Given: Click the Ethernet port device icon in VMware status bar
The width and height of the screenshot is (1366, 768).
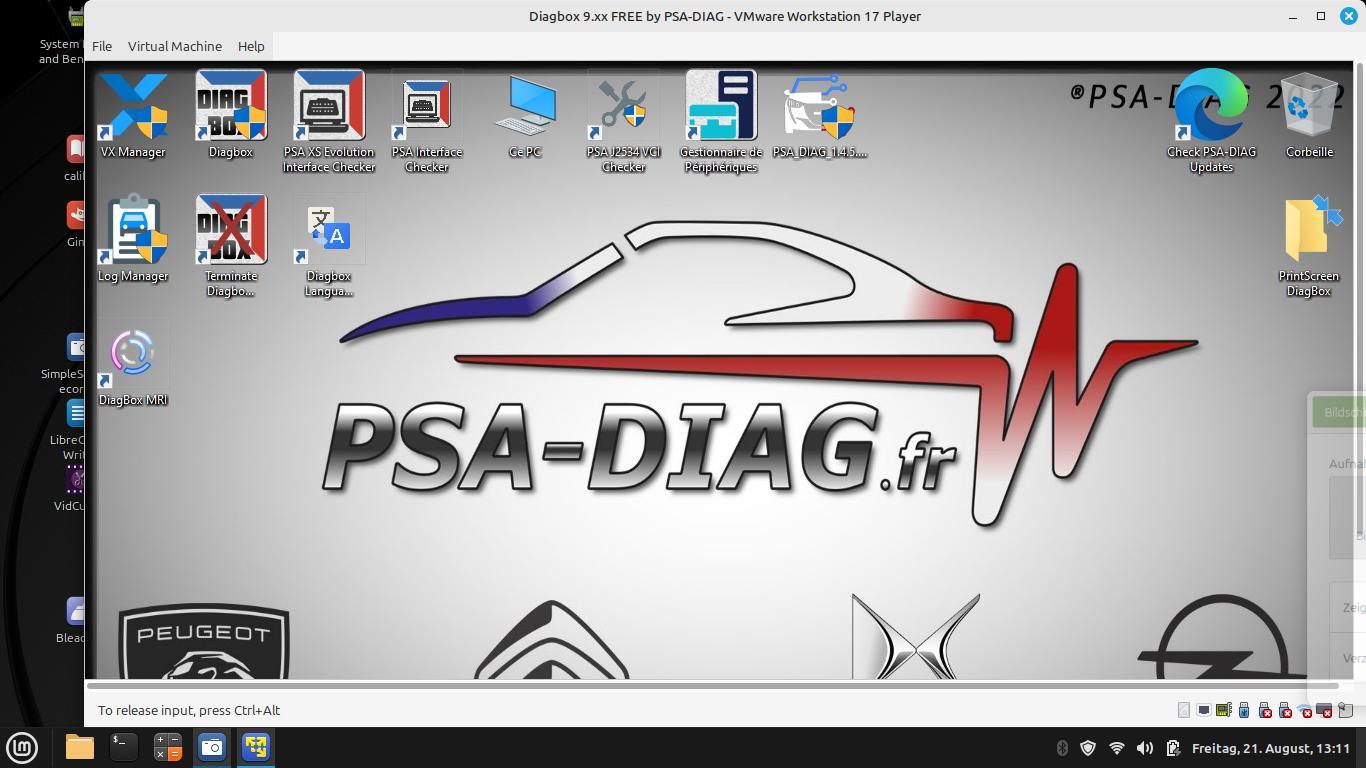Looking at the screenshot, I should click(x=1204, y=710).
